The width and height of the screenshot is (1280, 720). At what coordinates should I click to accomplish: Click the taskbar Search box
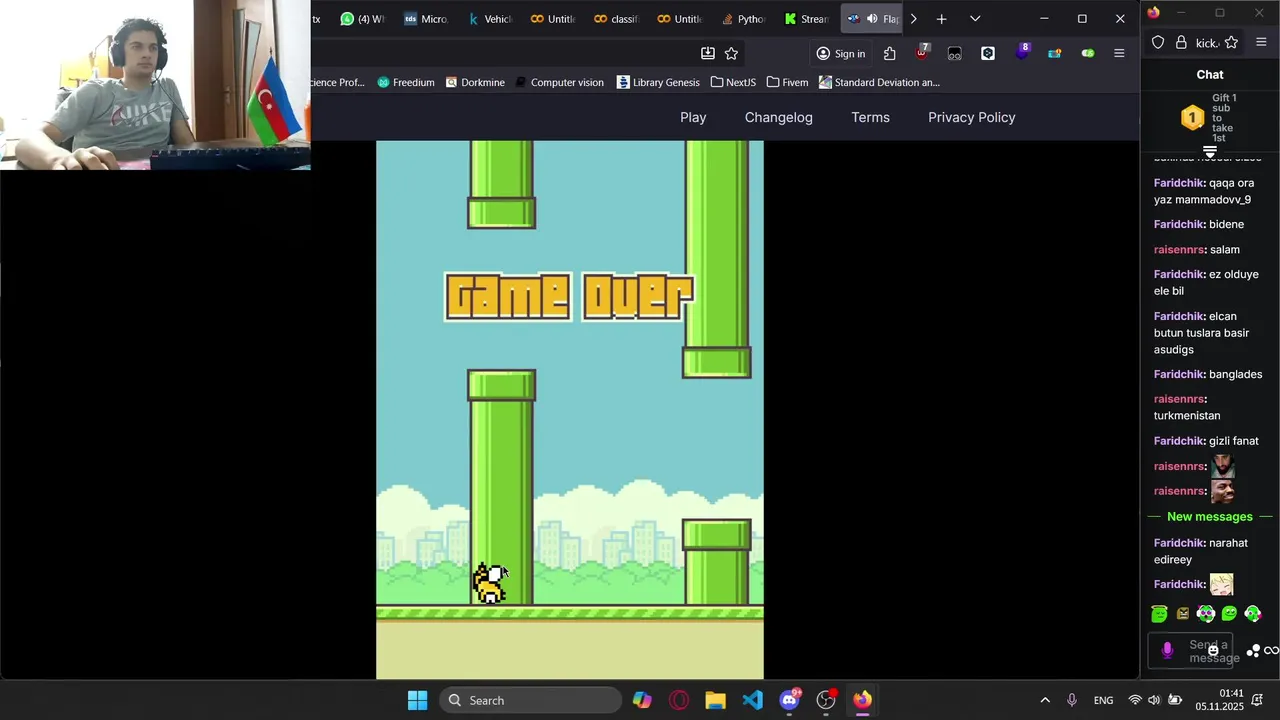(530, 700)
